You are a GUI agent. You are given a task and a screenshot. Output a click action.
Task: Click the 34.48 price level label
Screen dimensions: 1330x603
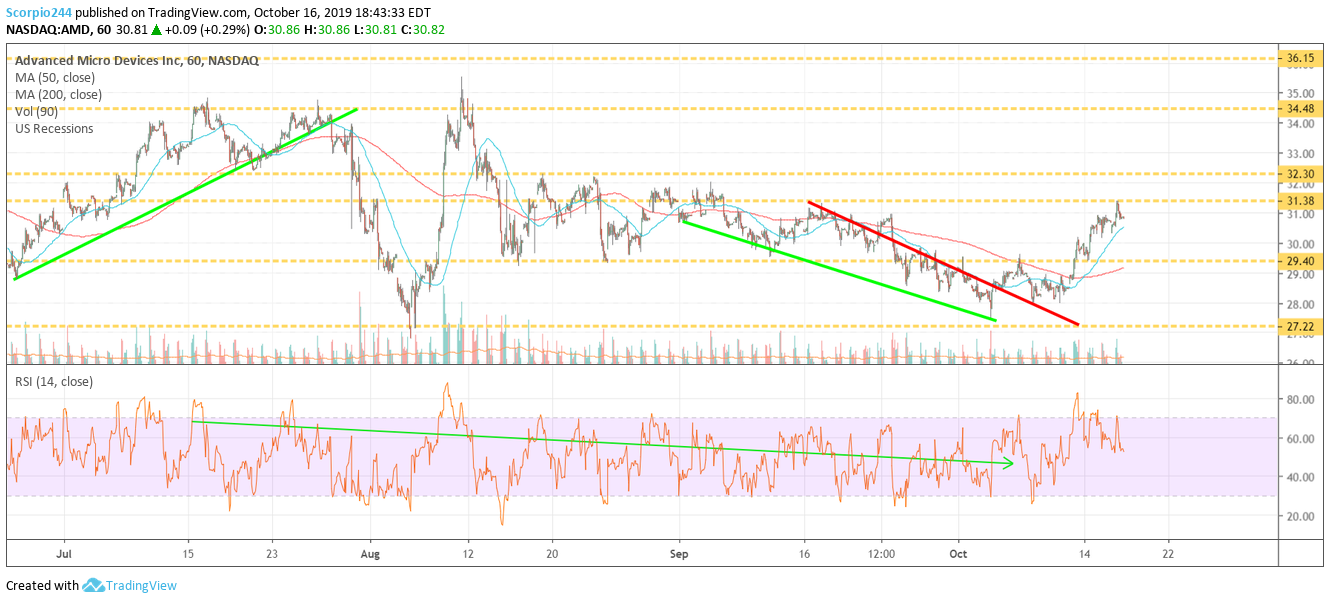click(x=1300, y=108)
